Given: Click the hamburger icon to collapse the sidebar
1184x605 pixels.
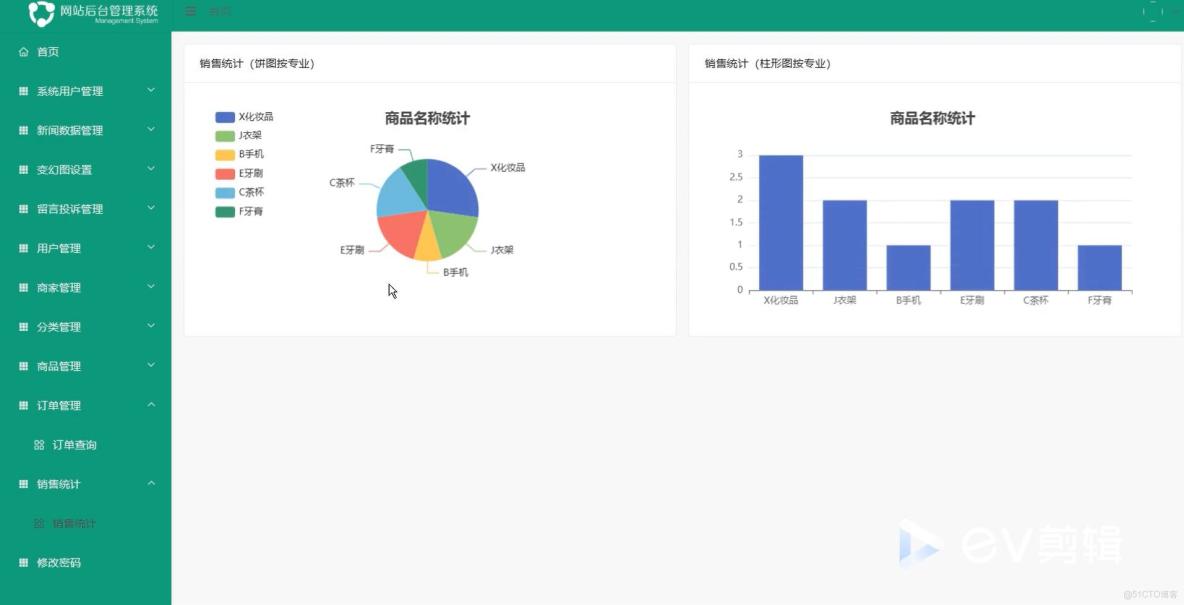Looking at the screenshot, I should (x=190, y=11).
